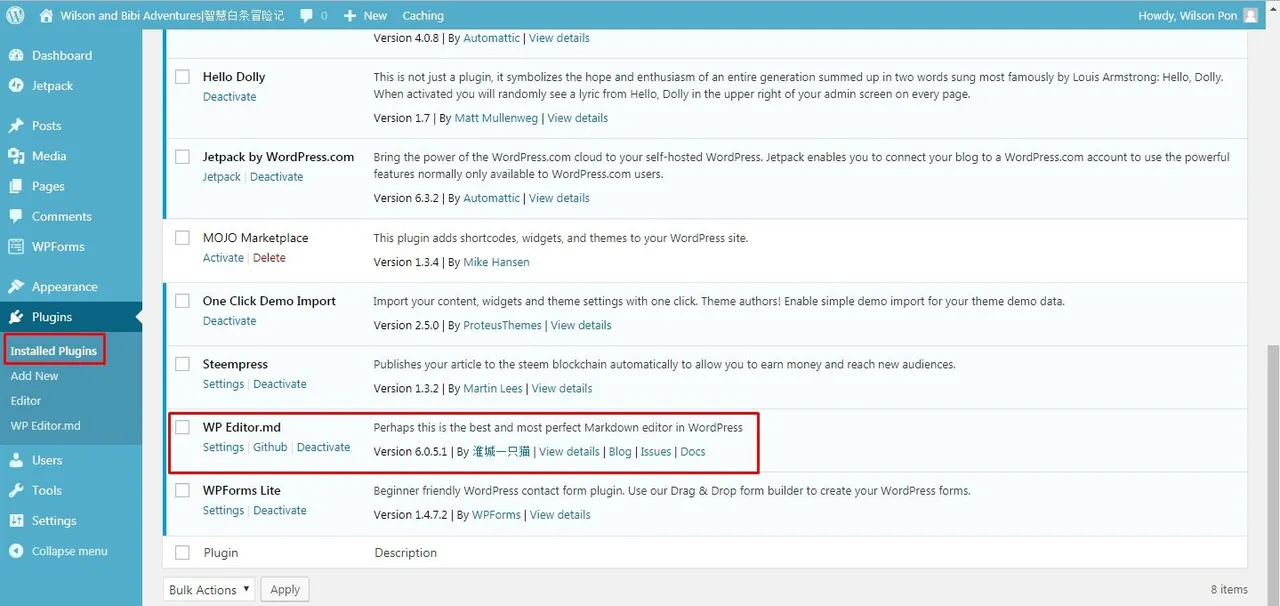Tick the MOJO Marketplace checkbox
Image resolution: width=1280 pixels, height=606 pixels.
click(182, 237)
